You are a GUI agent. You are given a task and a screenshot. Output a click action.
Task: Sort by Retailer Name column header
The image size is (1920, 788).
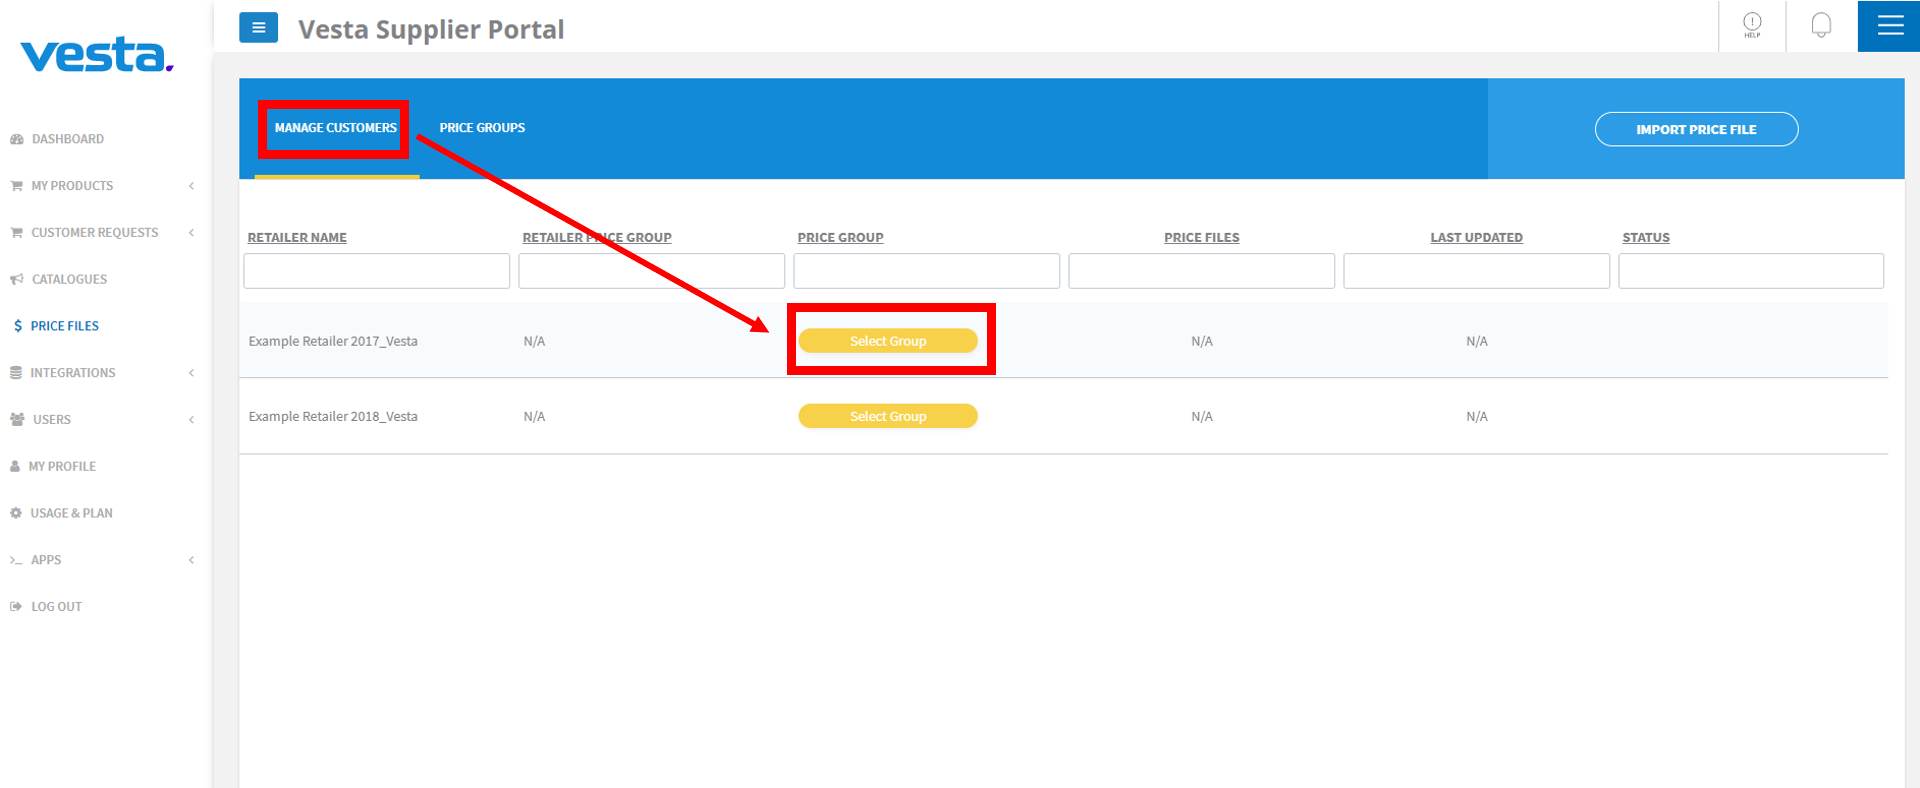pos(297,238)
